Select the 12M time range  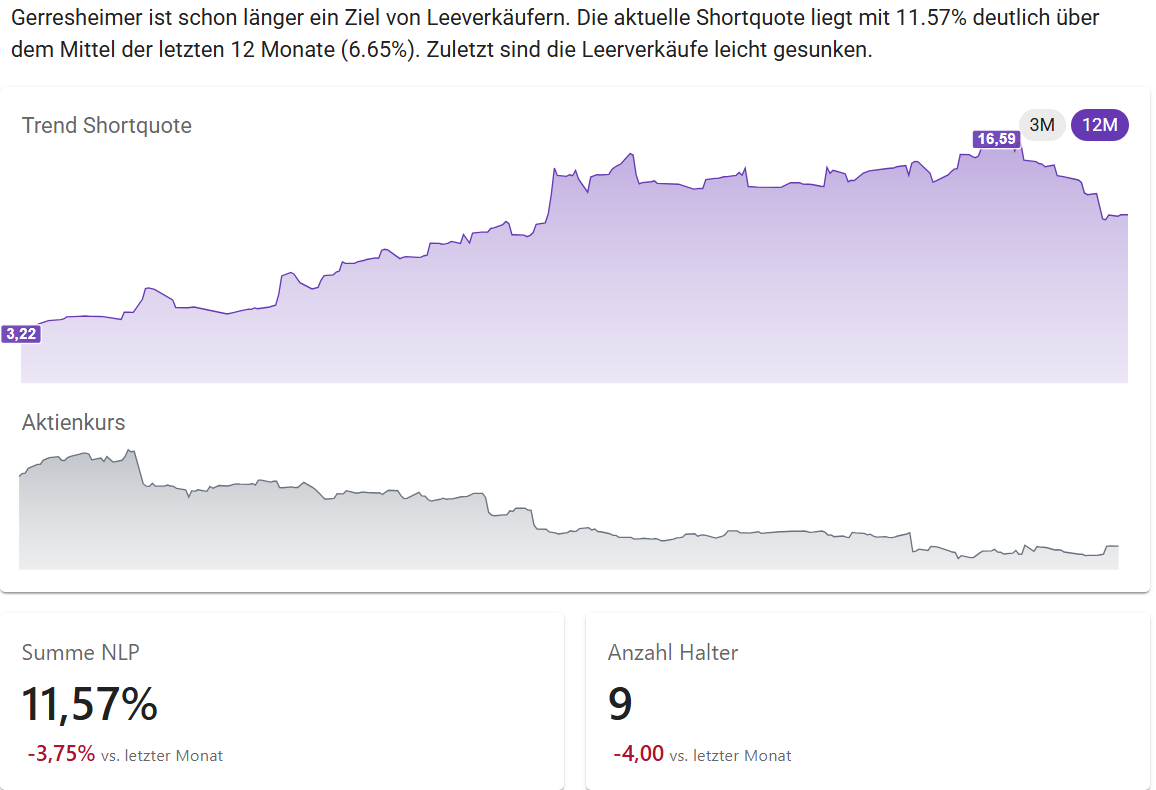[x=1099, y=124]
